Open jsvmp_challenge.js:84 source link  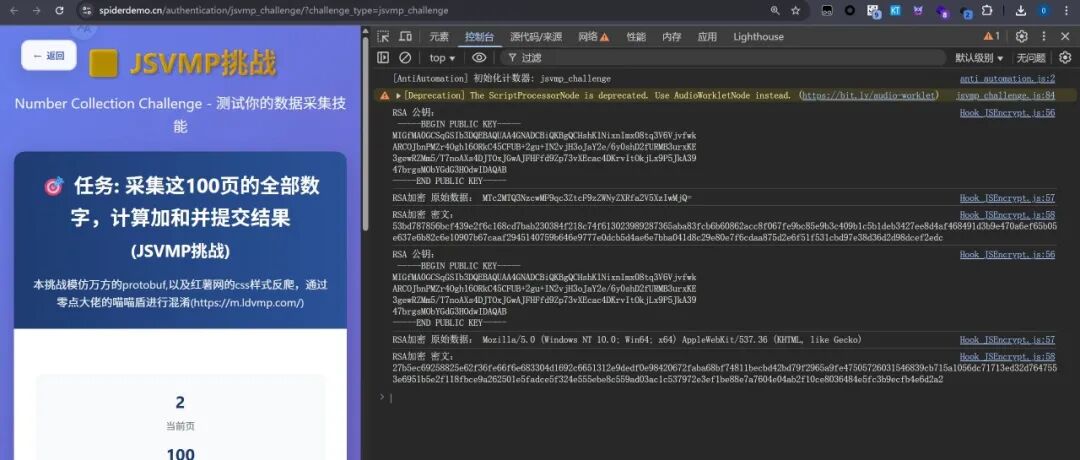(x=1006, y=96)
